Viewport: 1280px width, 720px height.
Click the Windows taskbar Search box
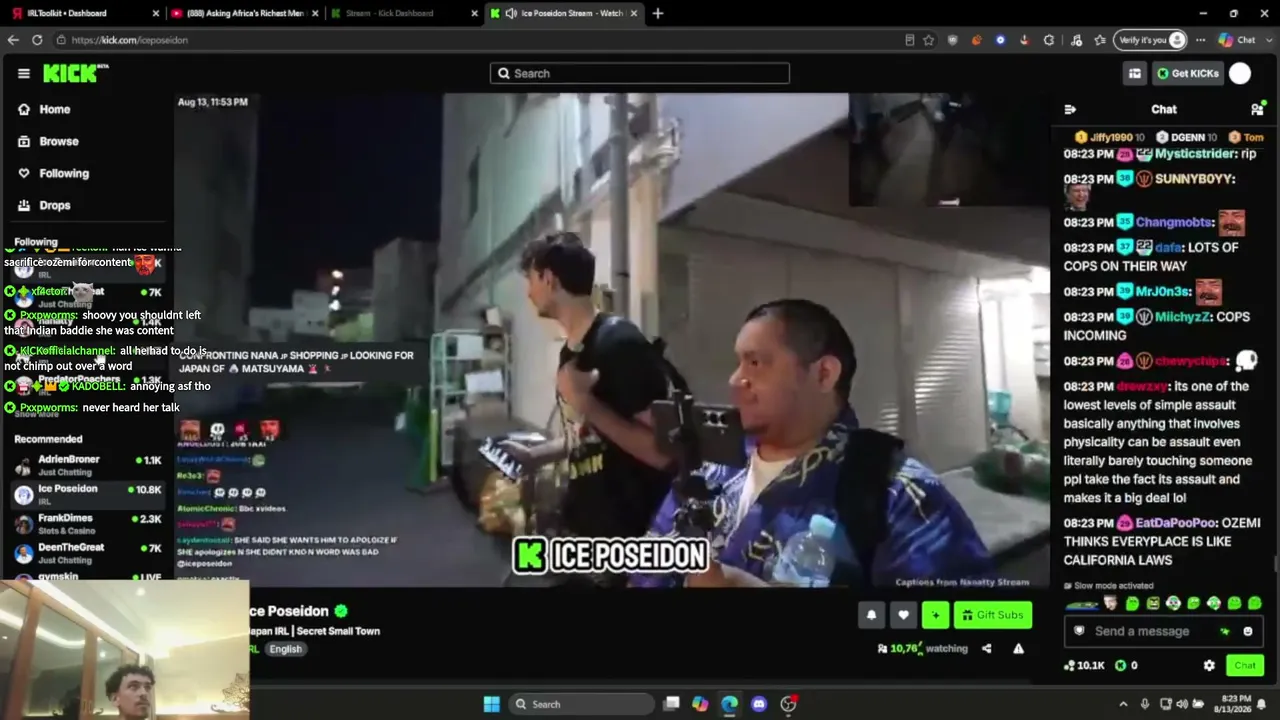pos(582,704)
